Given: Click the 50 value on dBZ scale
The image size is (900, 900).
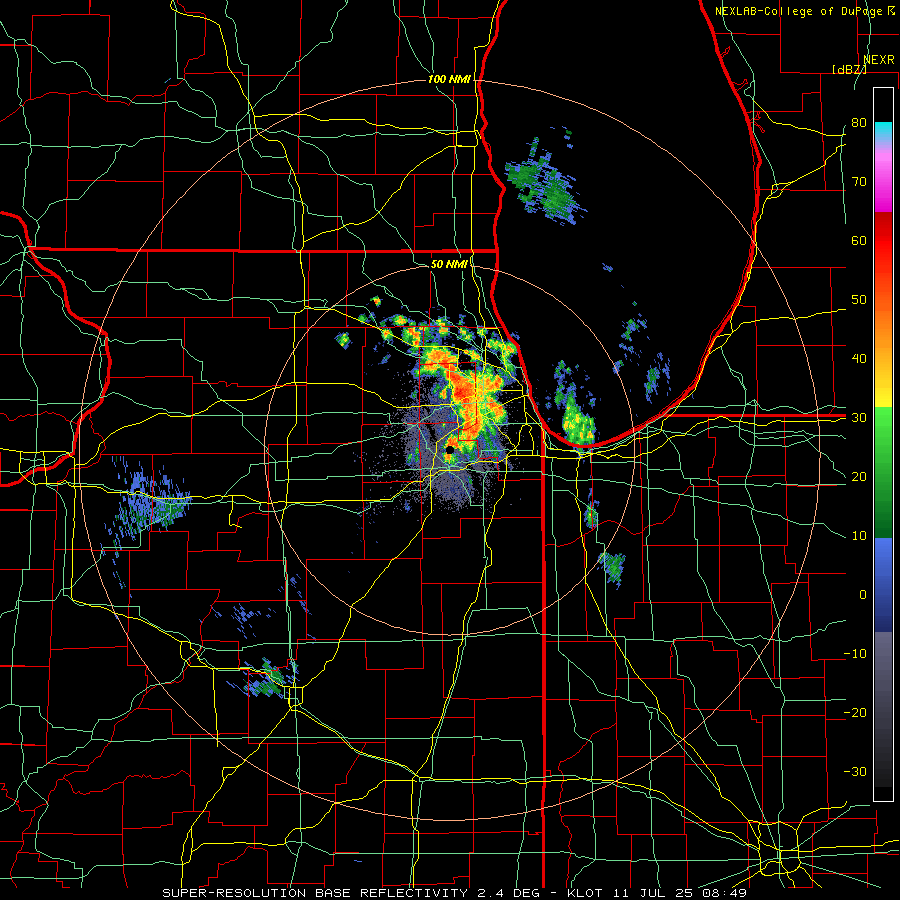Looking at the screenshot, I should [859, 300].
